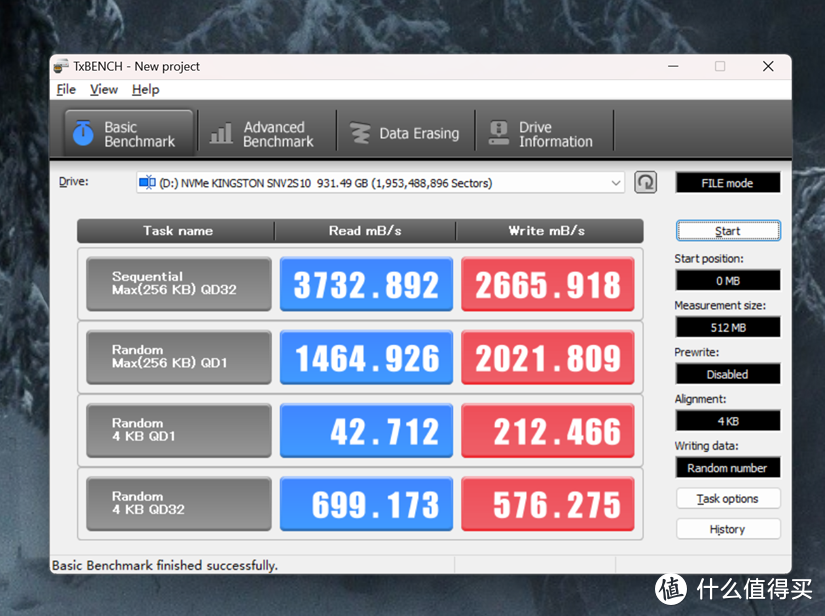The height and width of the screenshot is (616, 825).
Task: Select the 2665.918 sequential write result
Action: click(548, 284)
